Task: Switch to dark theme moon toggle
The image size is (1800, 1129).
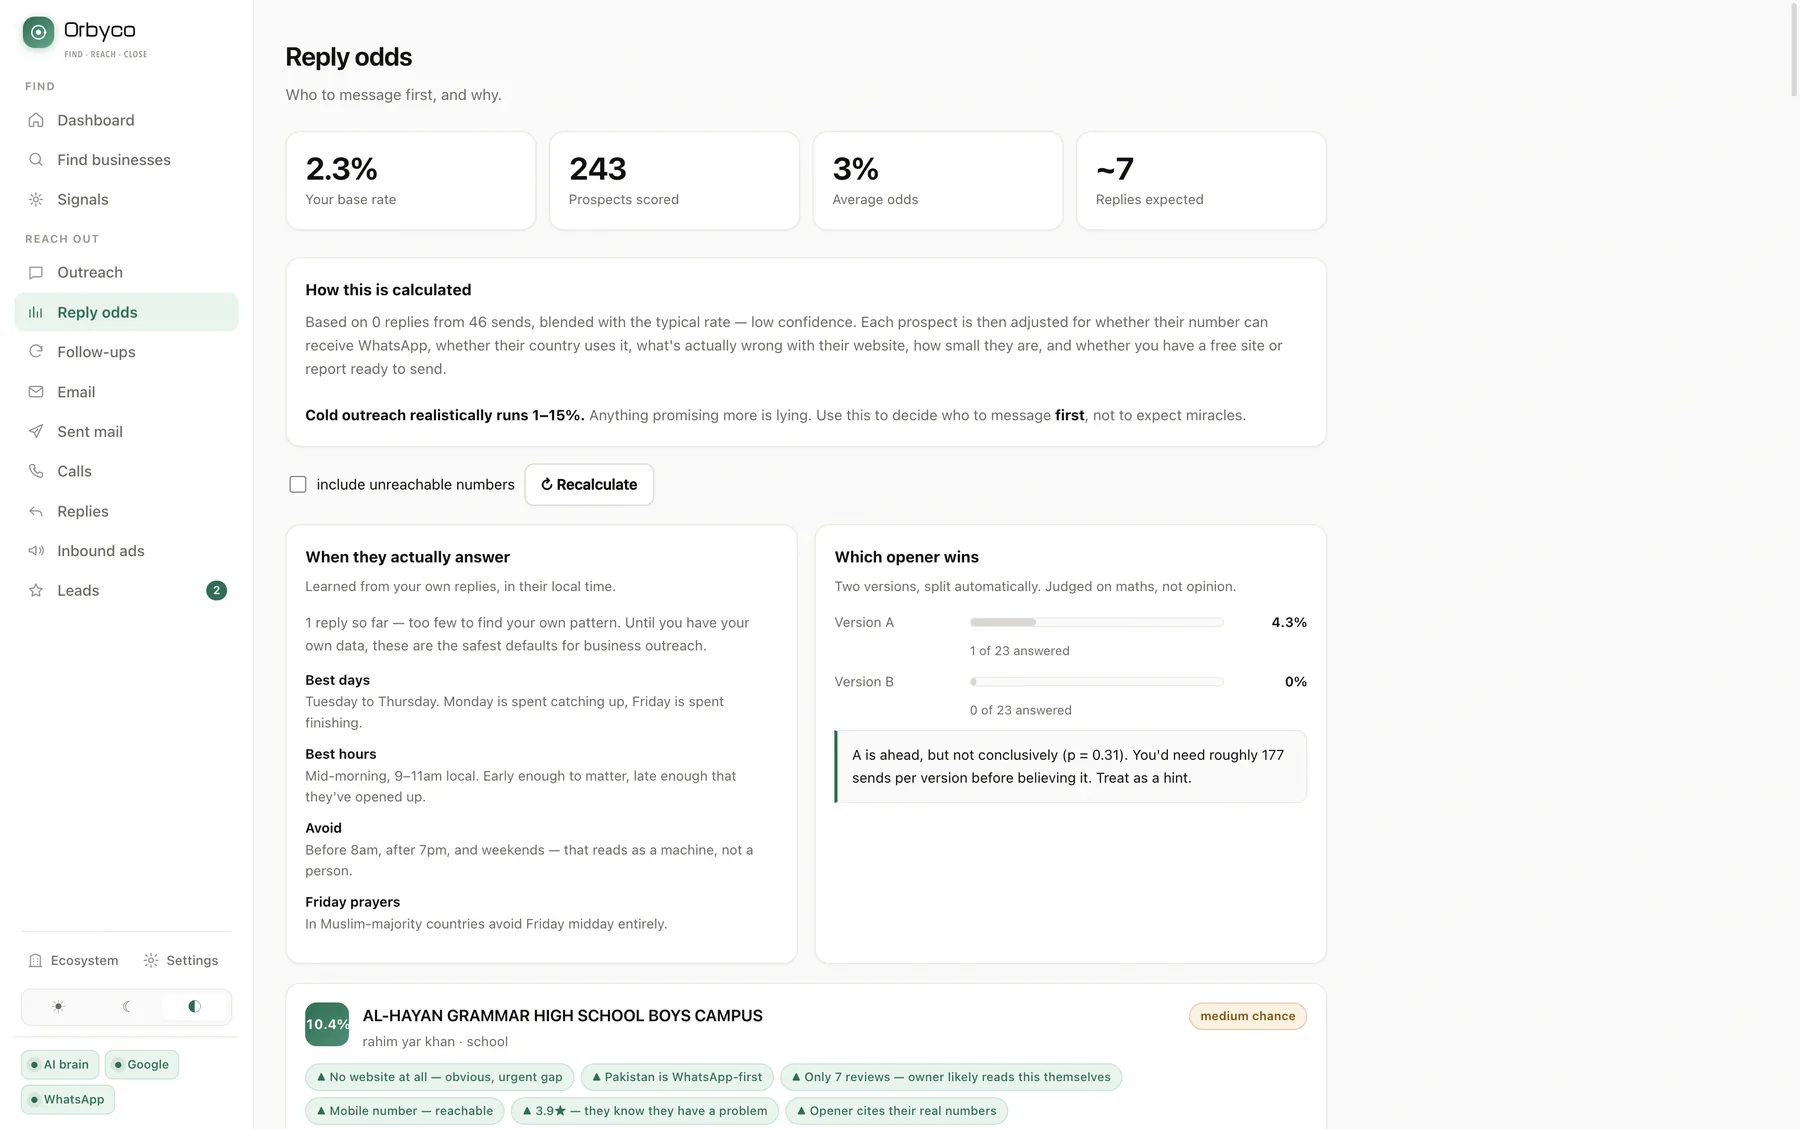Action: pyautogui.click(x=126, y=1007)
